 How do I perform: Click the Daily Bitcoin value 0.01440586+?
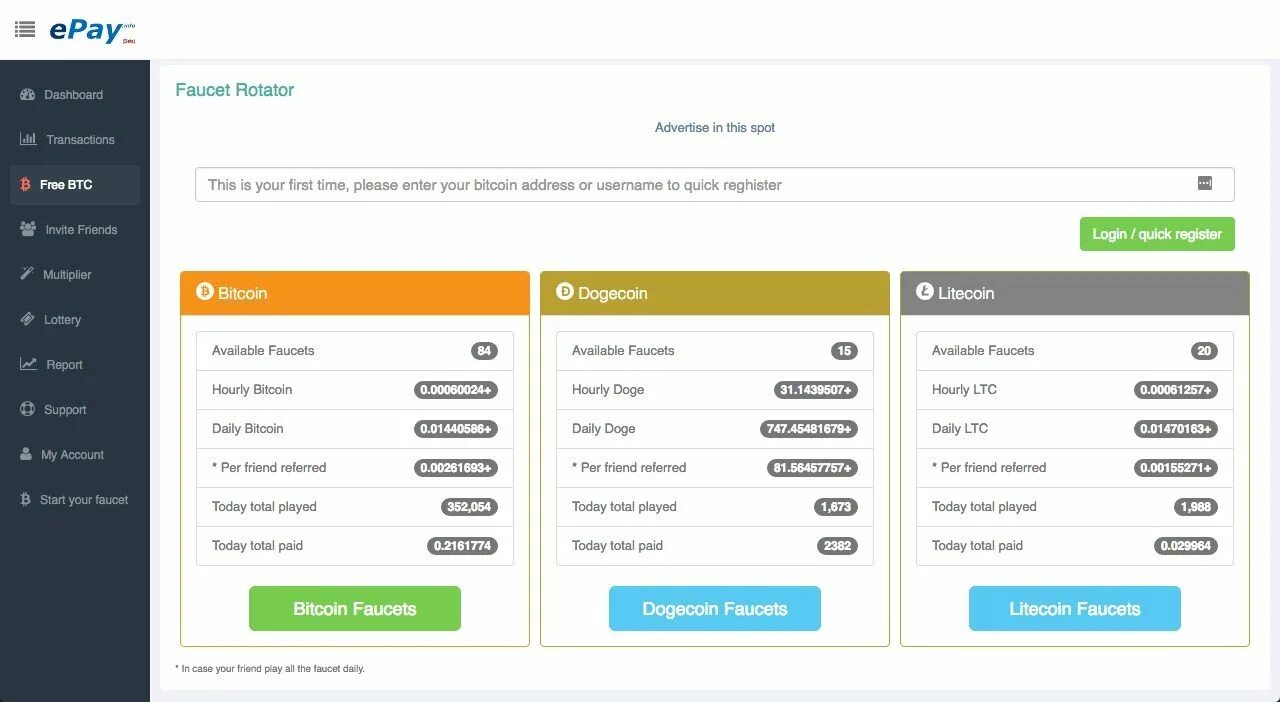click(x=456, y=429)
